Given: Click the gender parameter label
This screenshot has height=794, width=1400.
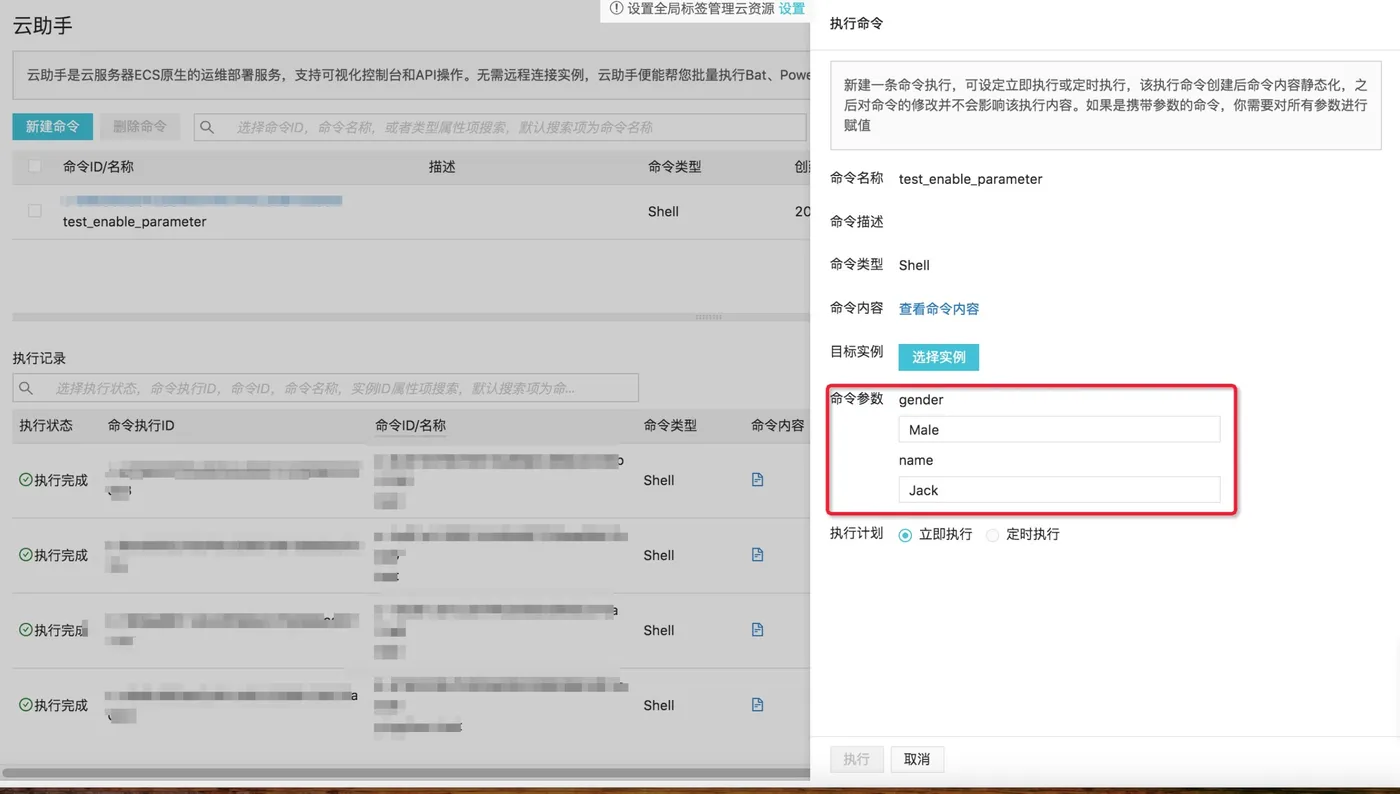Looking at the screenshot, I should click(921, 399).
